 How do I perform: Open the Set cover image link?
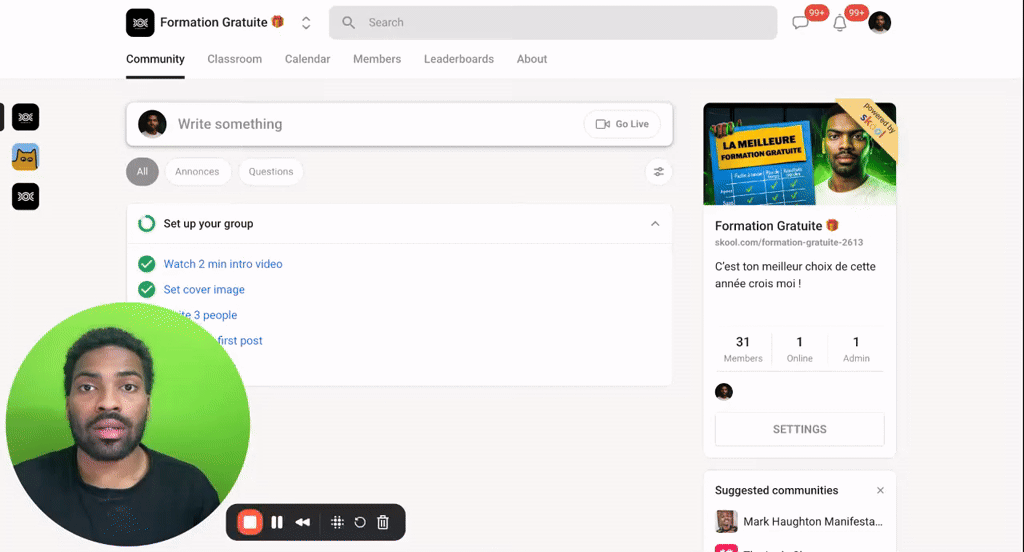click(204, 289)
